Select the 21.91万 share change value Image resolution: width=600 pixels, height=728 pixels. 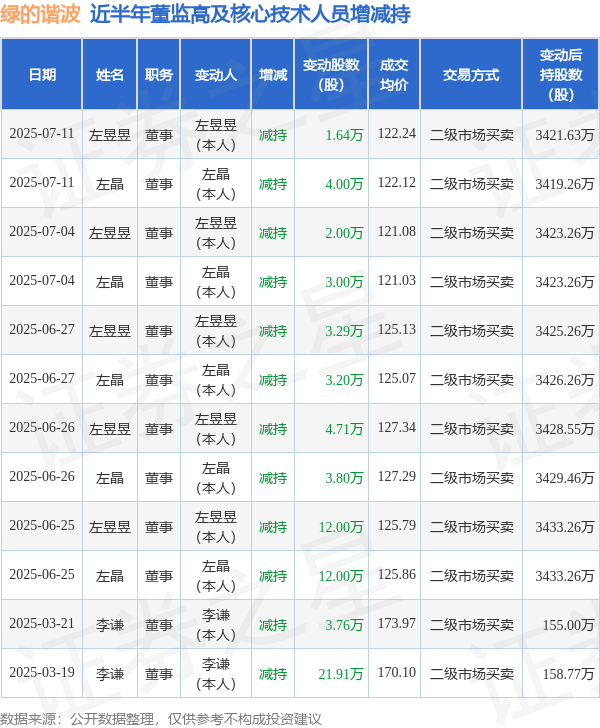(x=341, y=674)
